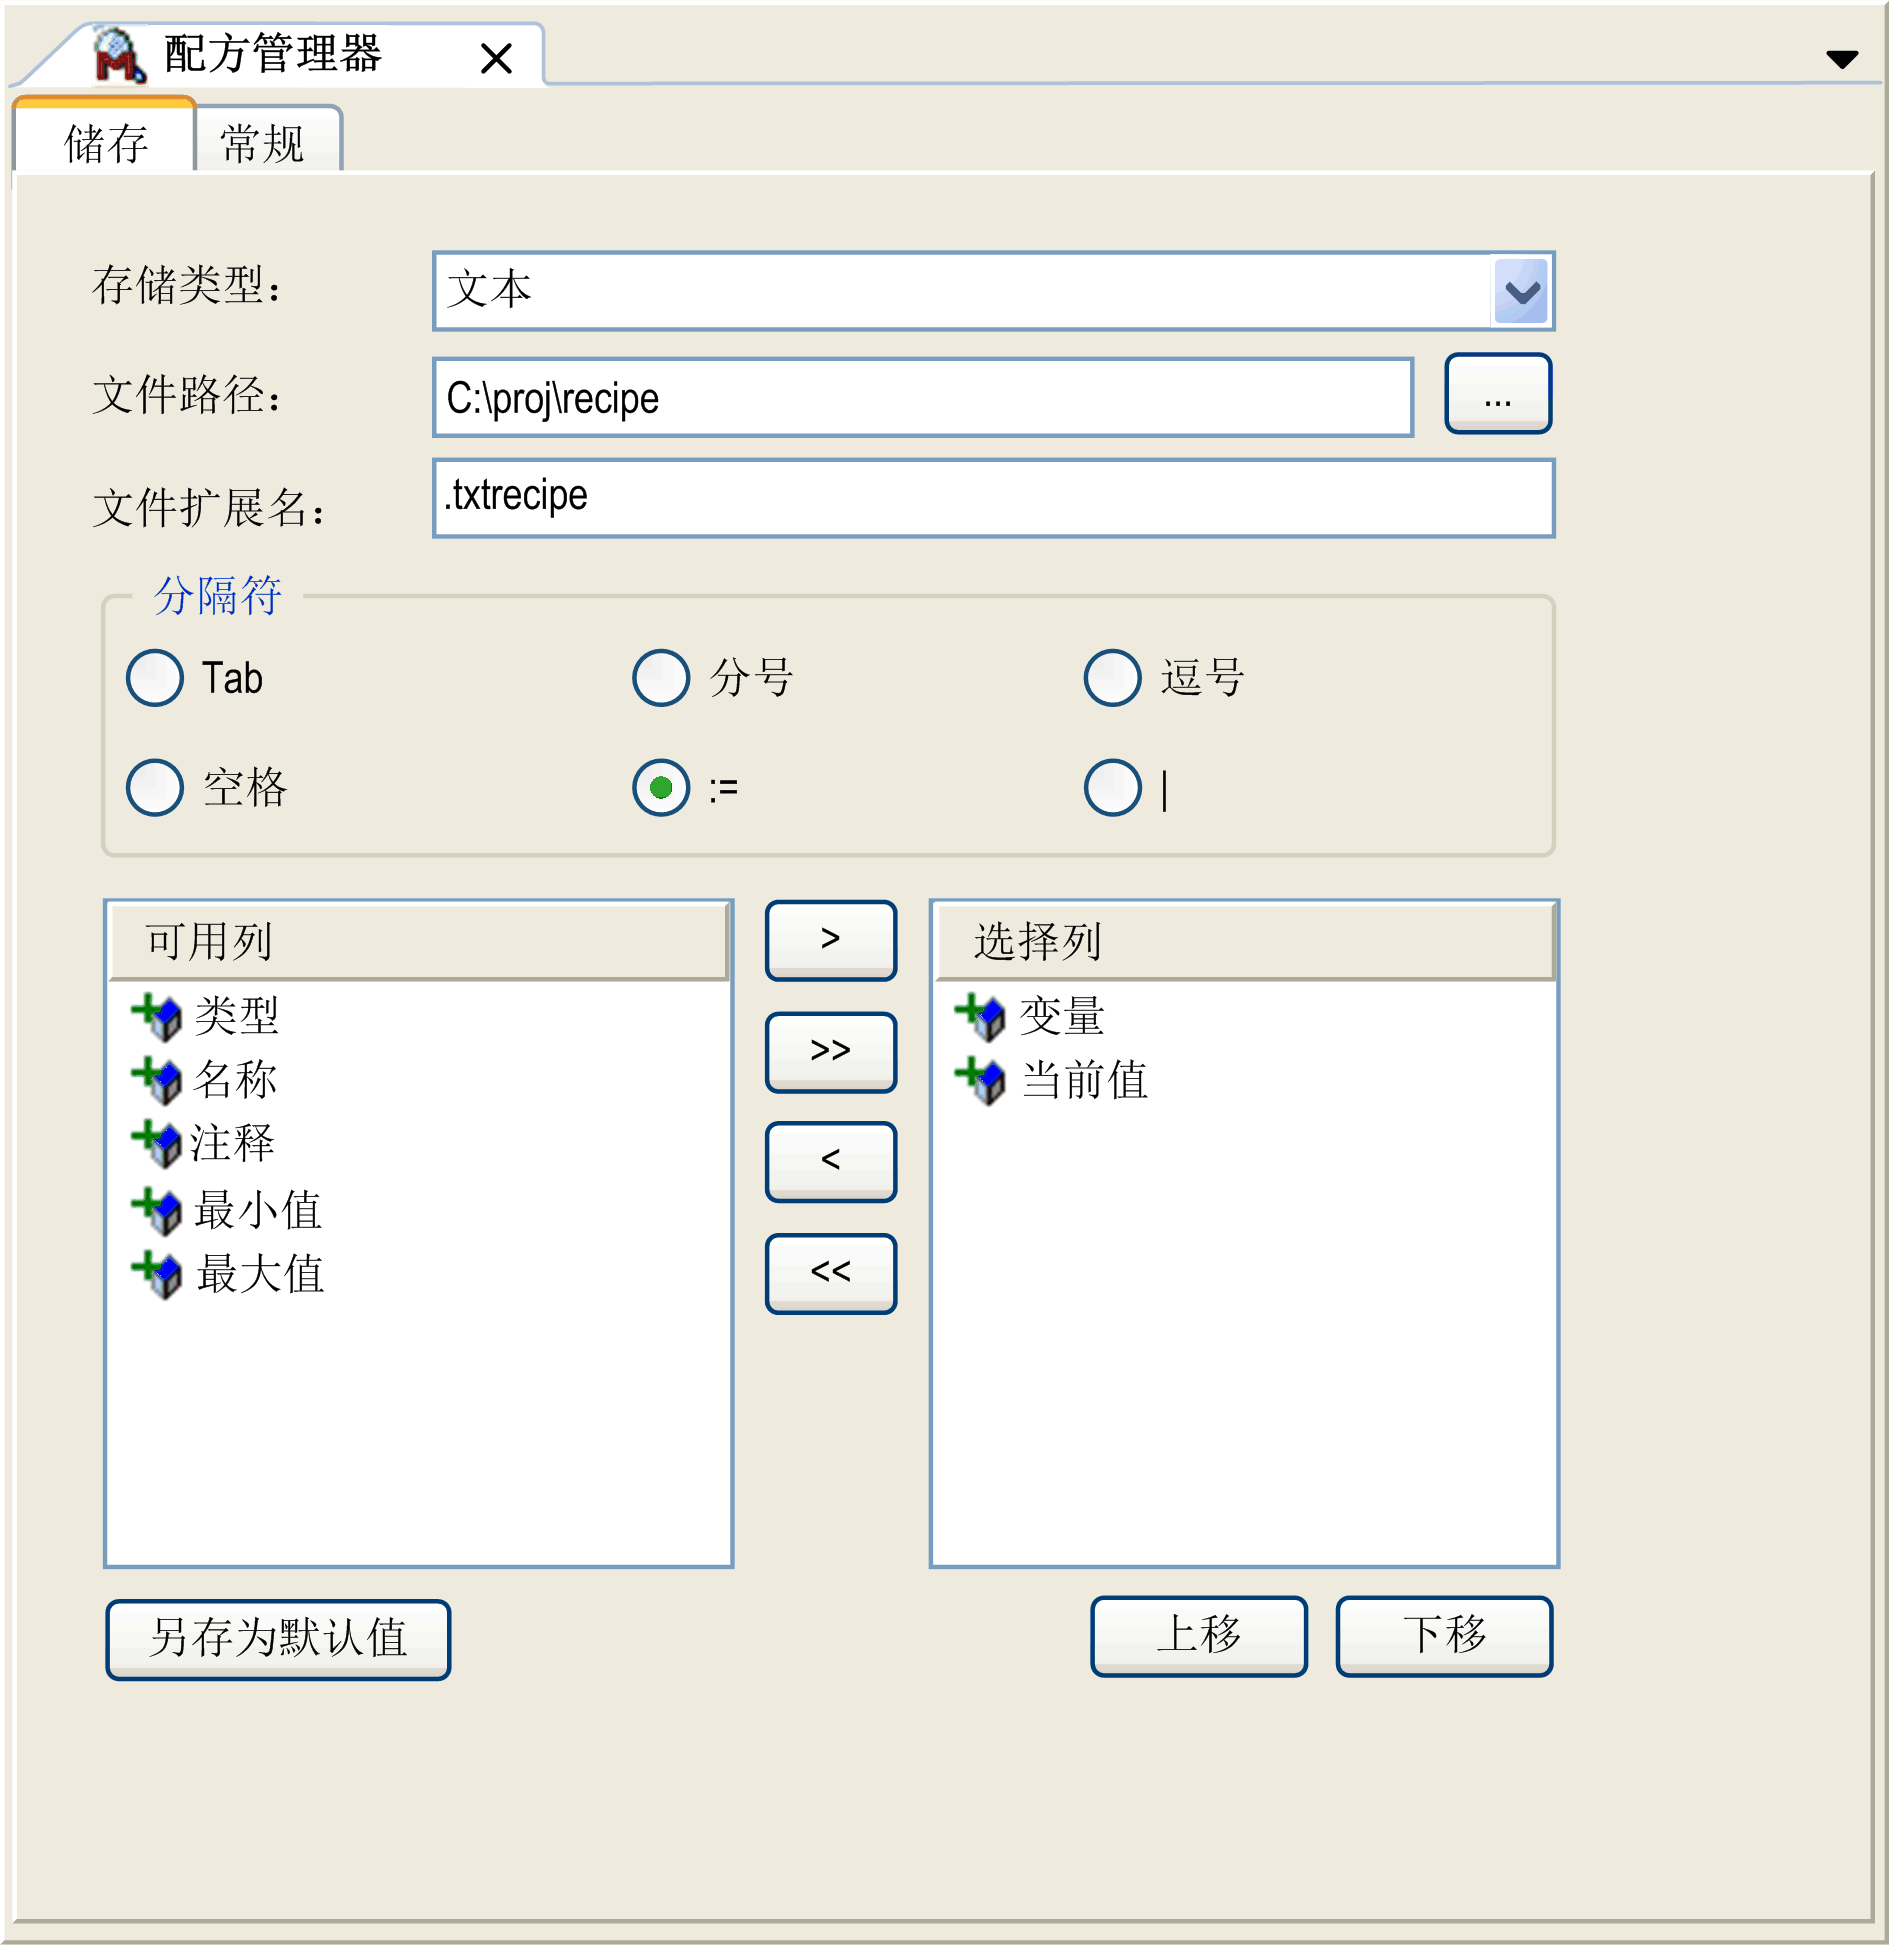Screen dimensions: 1889x1945
Task: Switch to the 常规 tab
Action: [264, 143]
